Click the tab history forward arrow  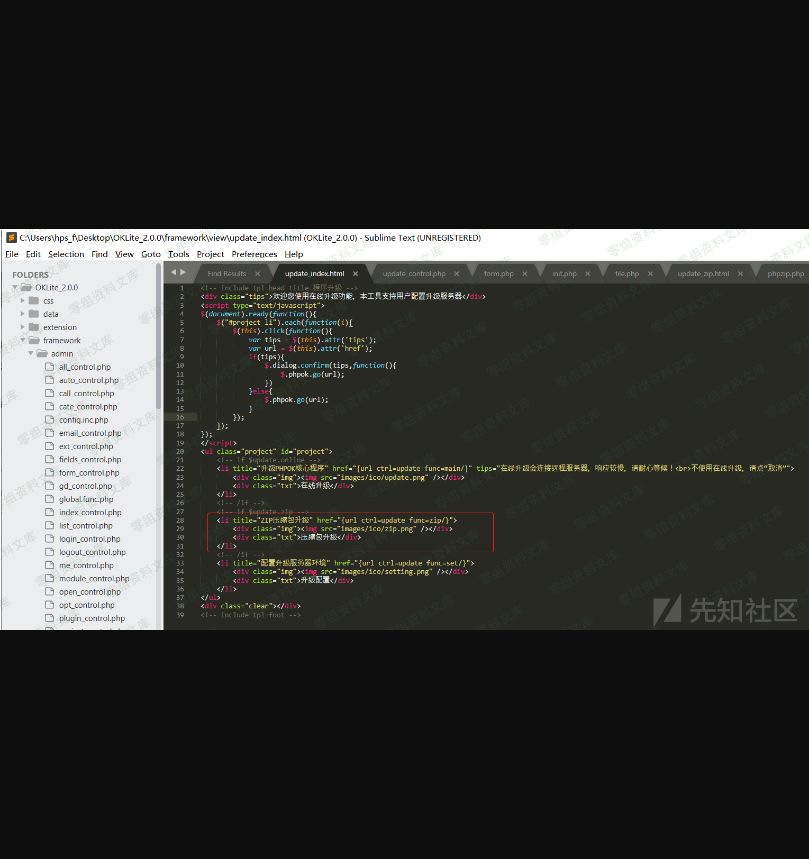pyautogui.click(x=182, y=272)
